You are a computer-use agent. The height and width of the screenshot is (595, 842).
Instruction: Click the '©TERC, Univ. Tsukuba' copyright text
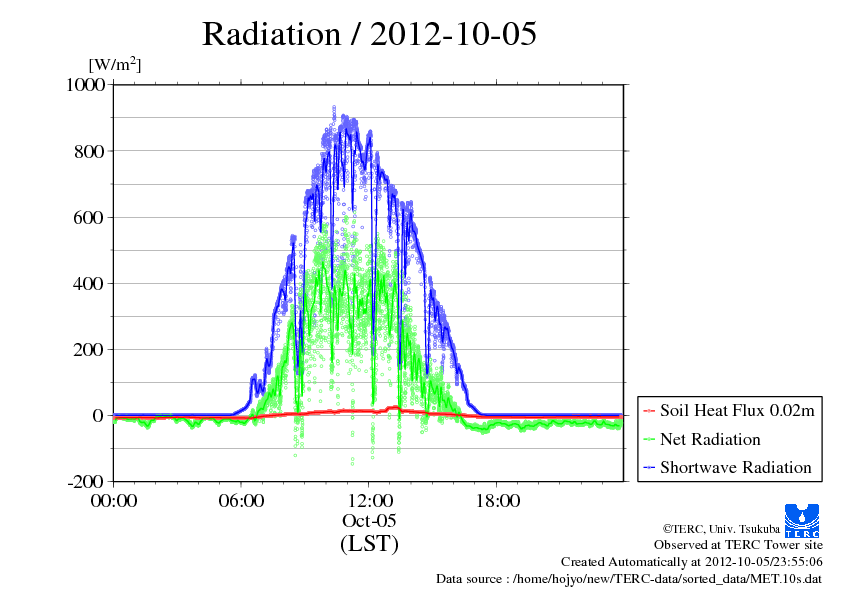(x=721, y=529)
